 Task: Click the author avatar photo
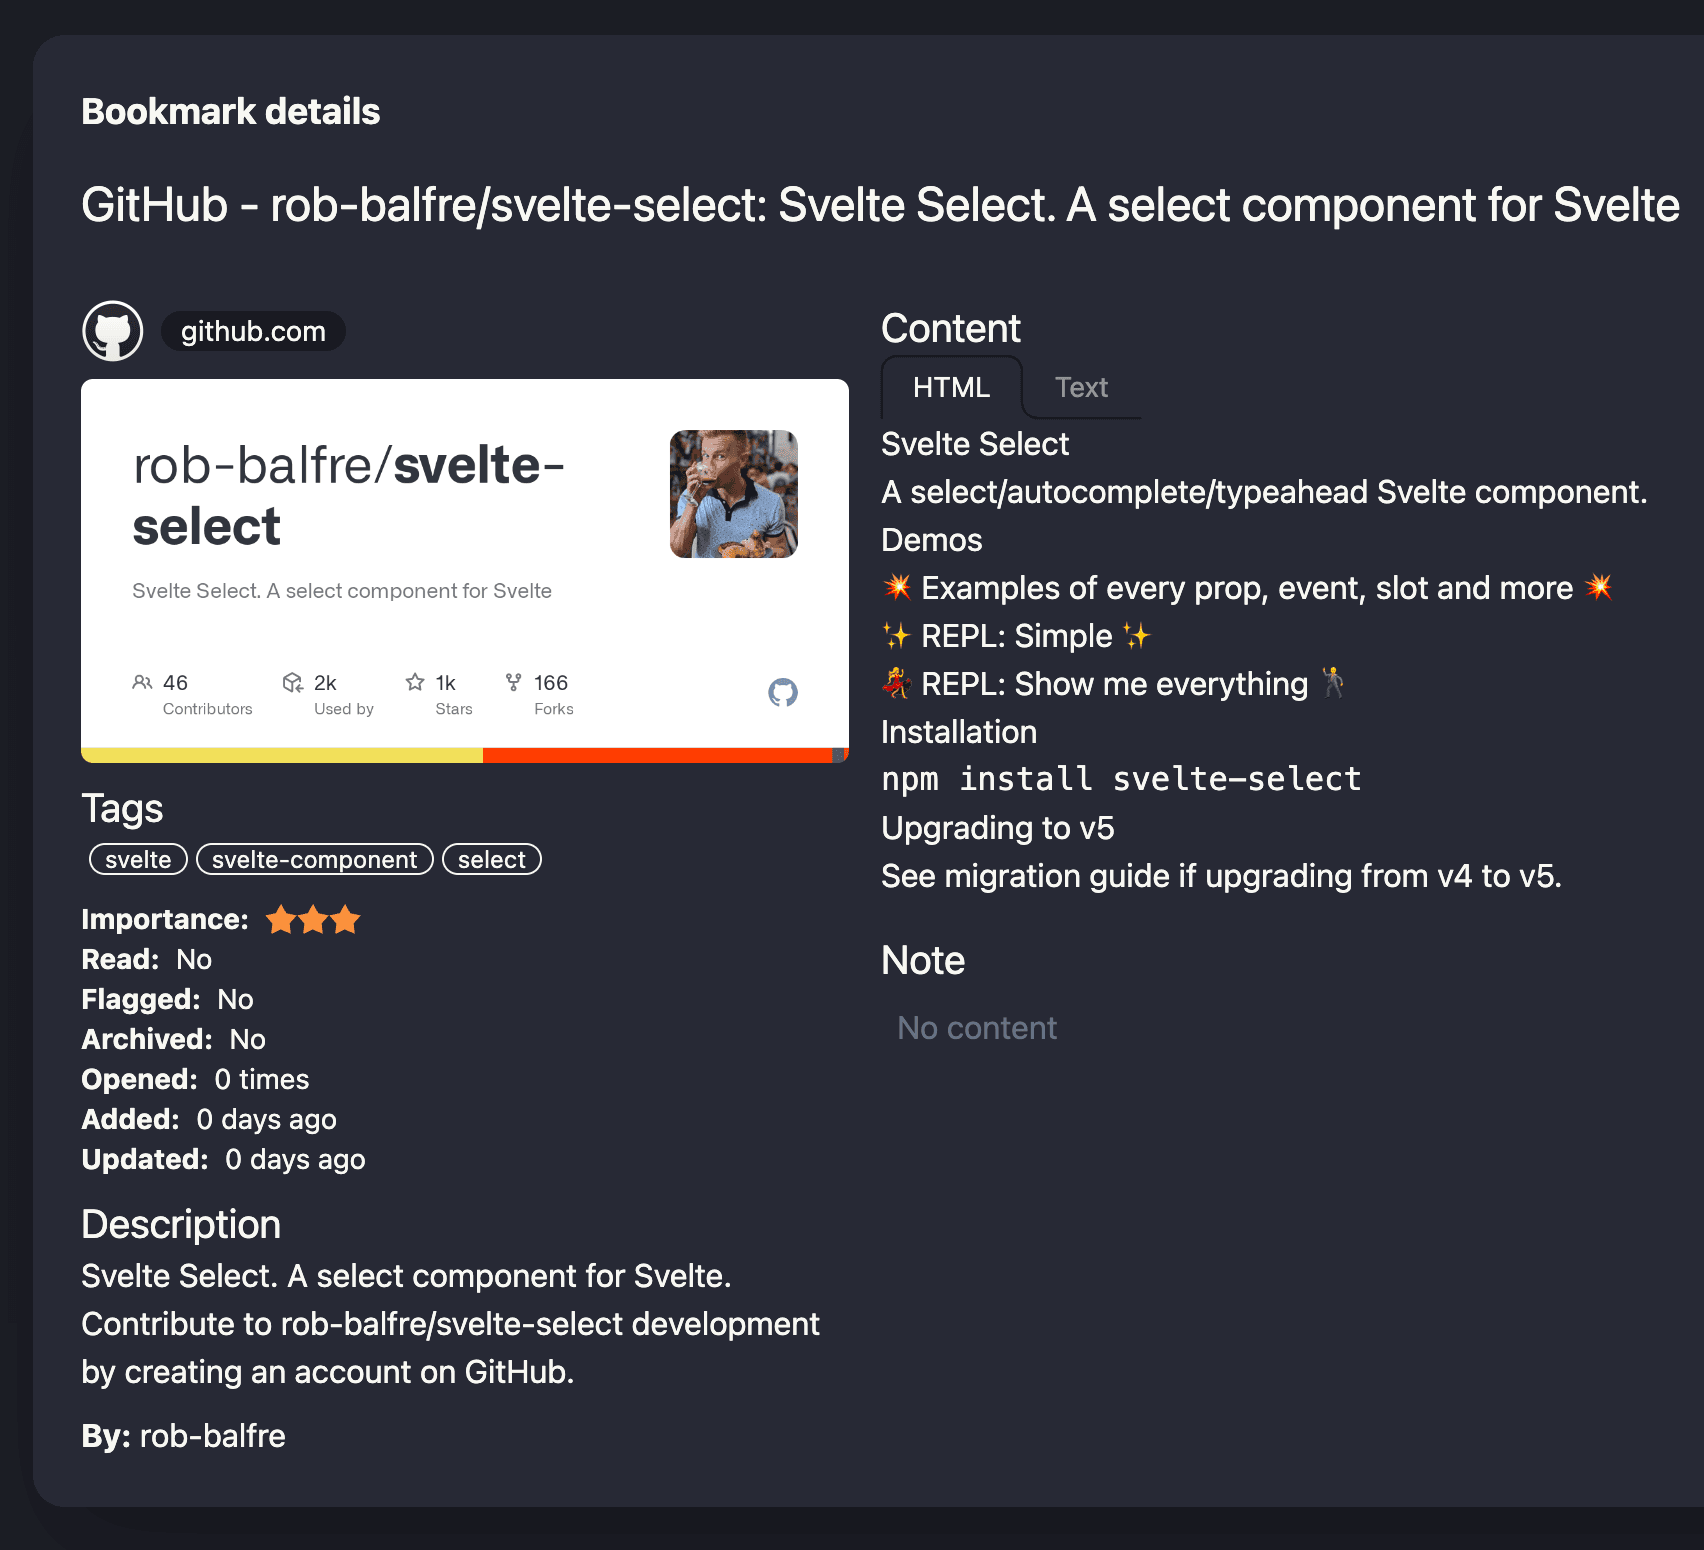pos(734,494)
